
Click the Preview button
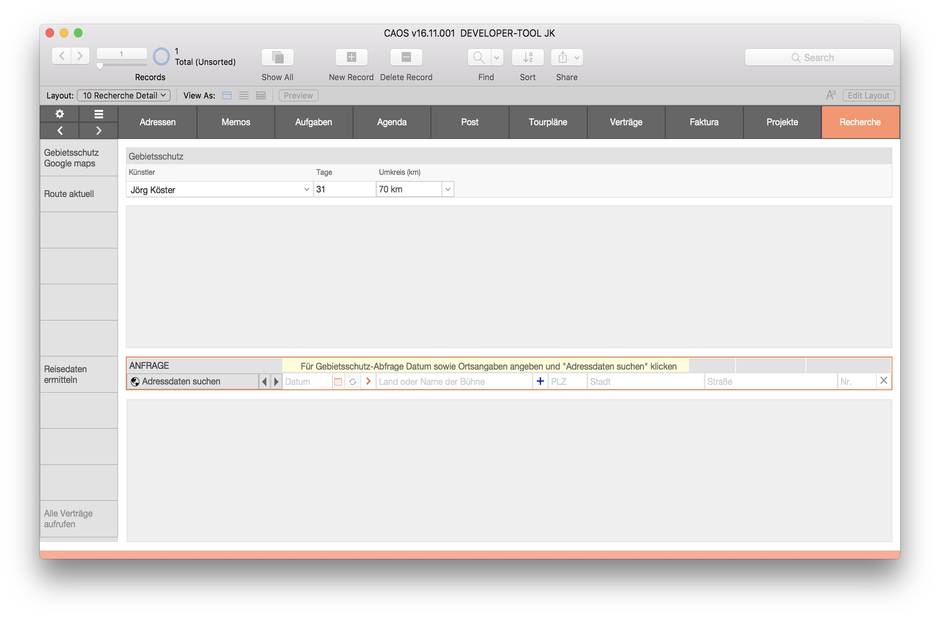(299, 95)
